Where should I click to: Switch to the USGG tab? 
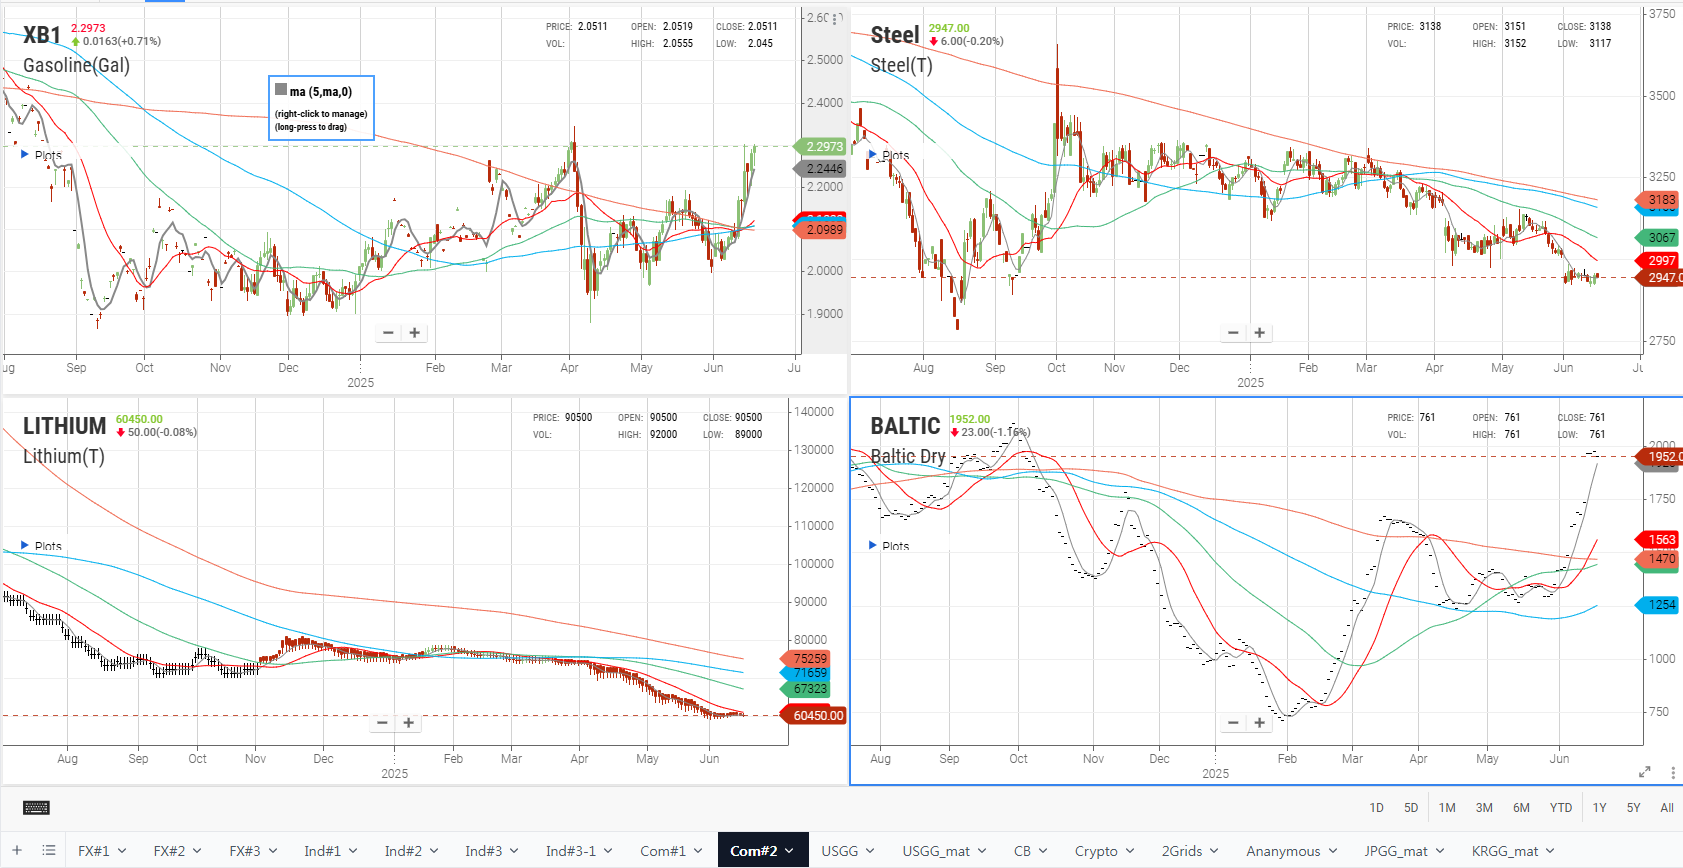[840, 851]
